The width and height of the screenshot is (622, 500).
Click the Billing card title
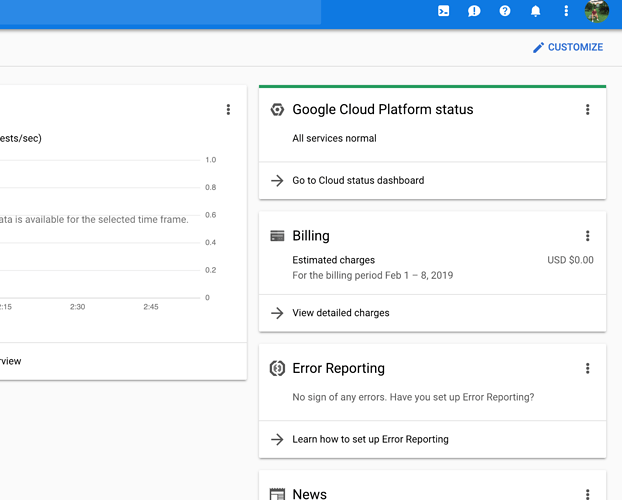[311, 236]
